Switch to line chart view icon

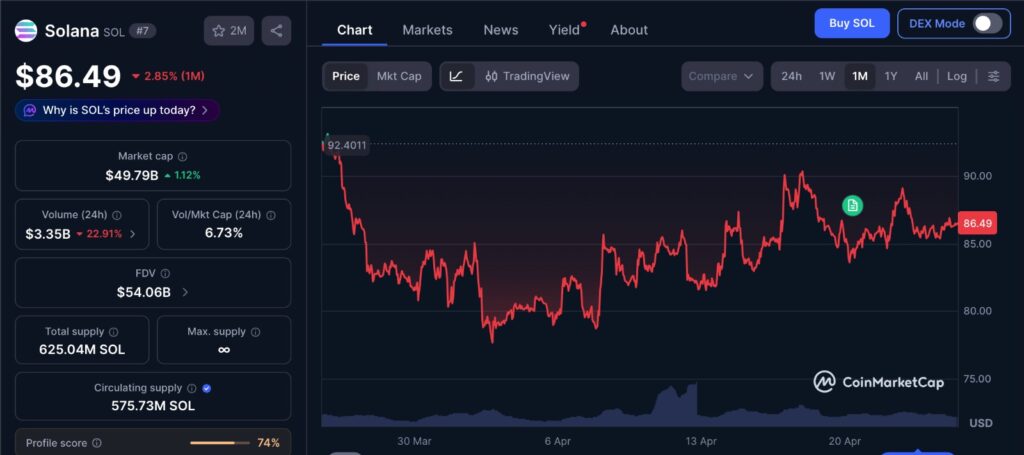(456, 76)
